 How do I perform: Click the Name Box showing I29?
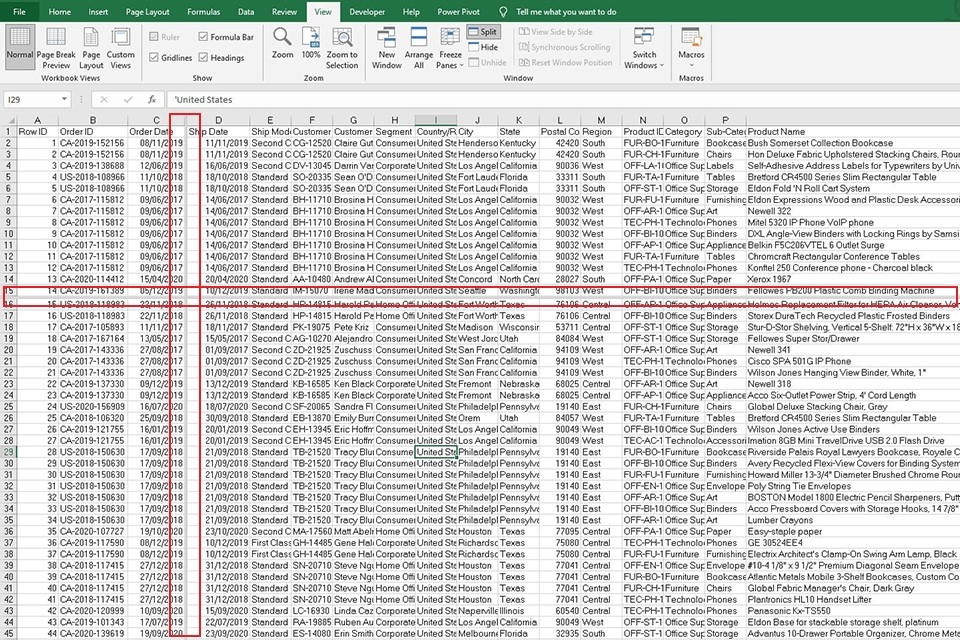[40, 100]
